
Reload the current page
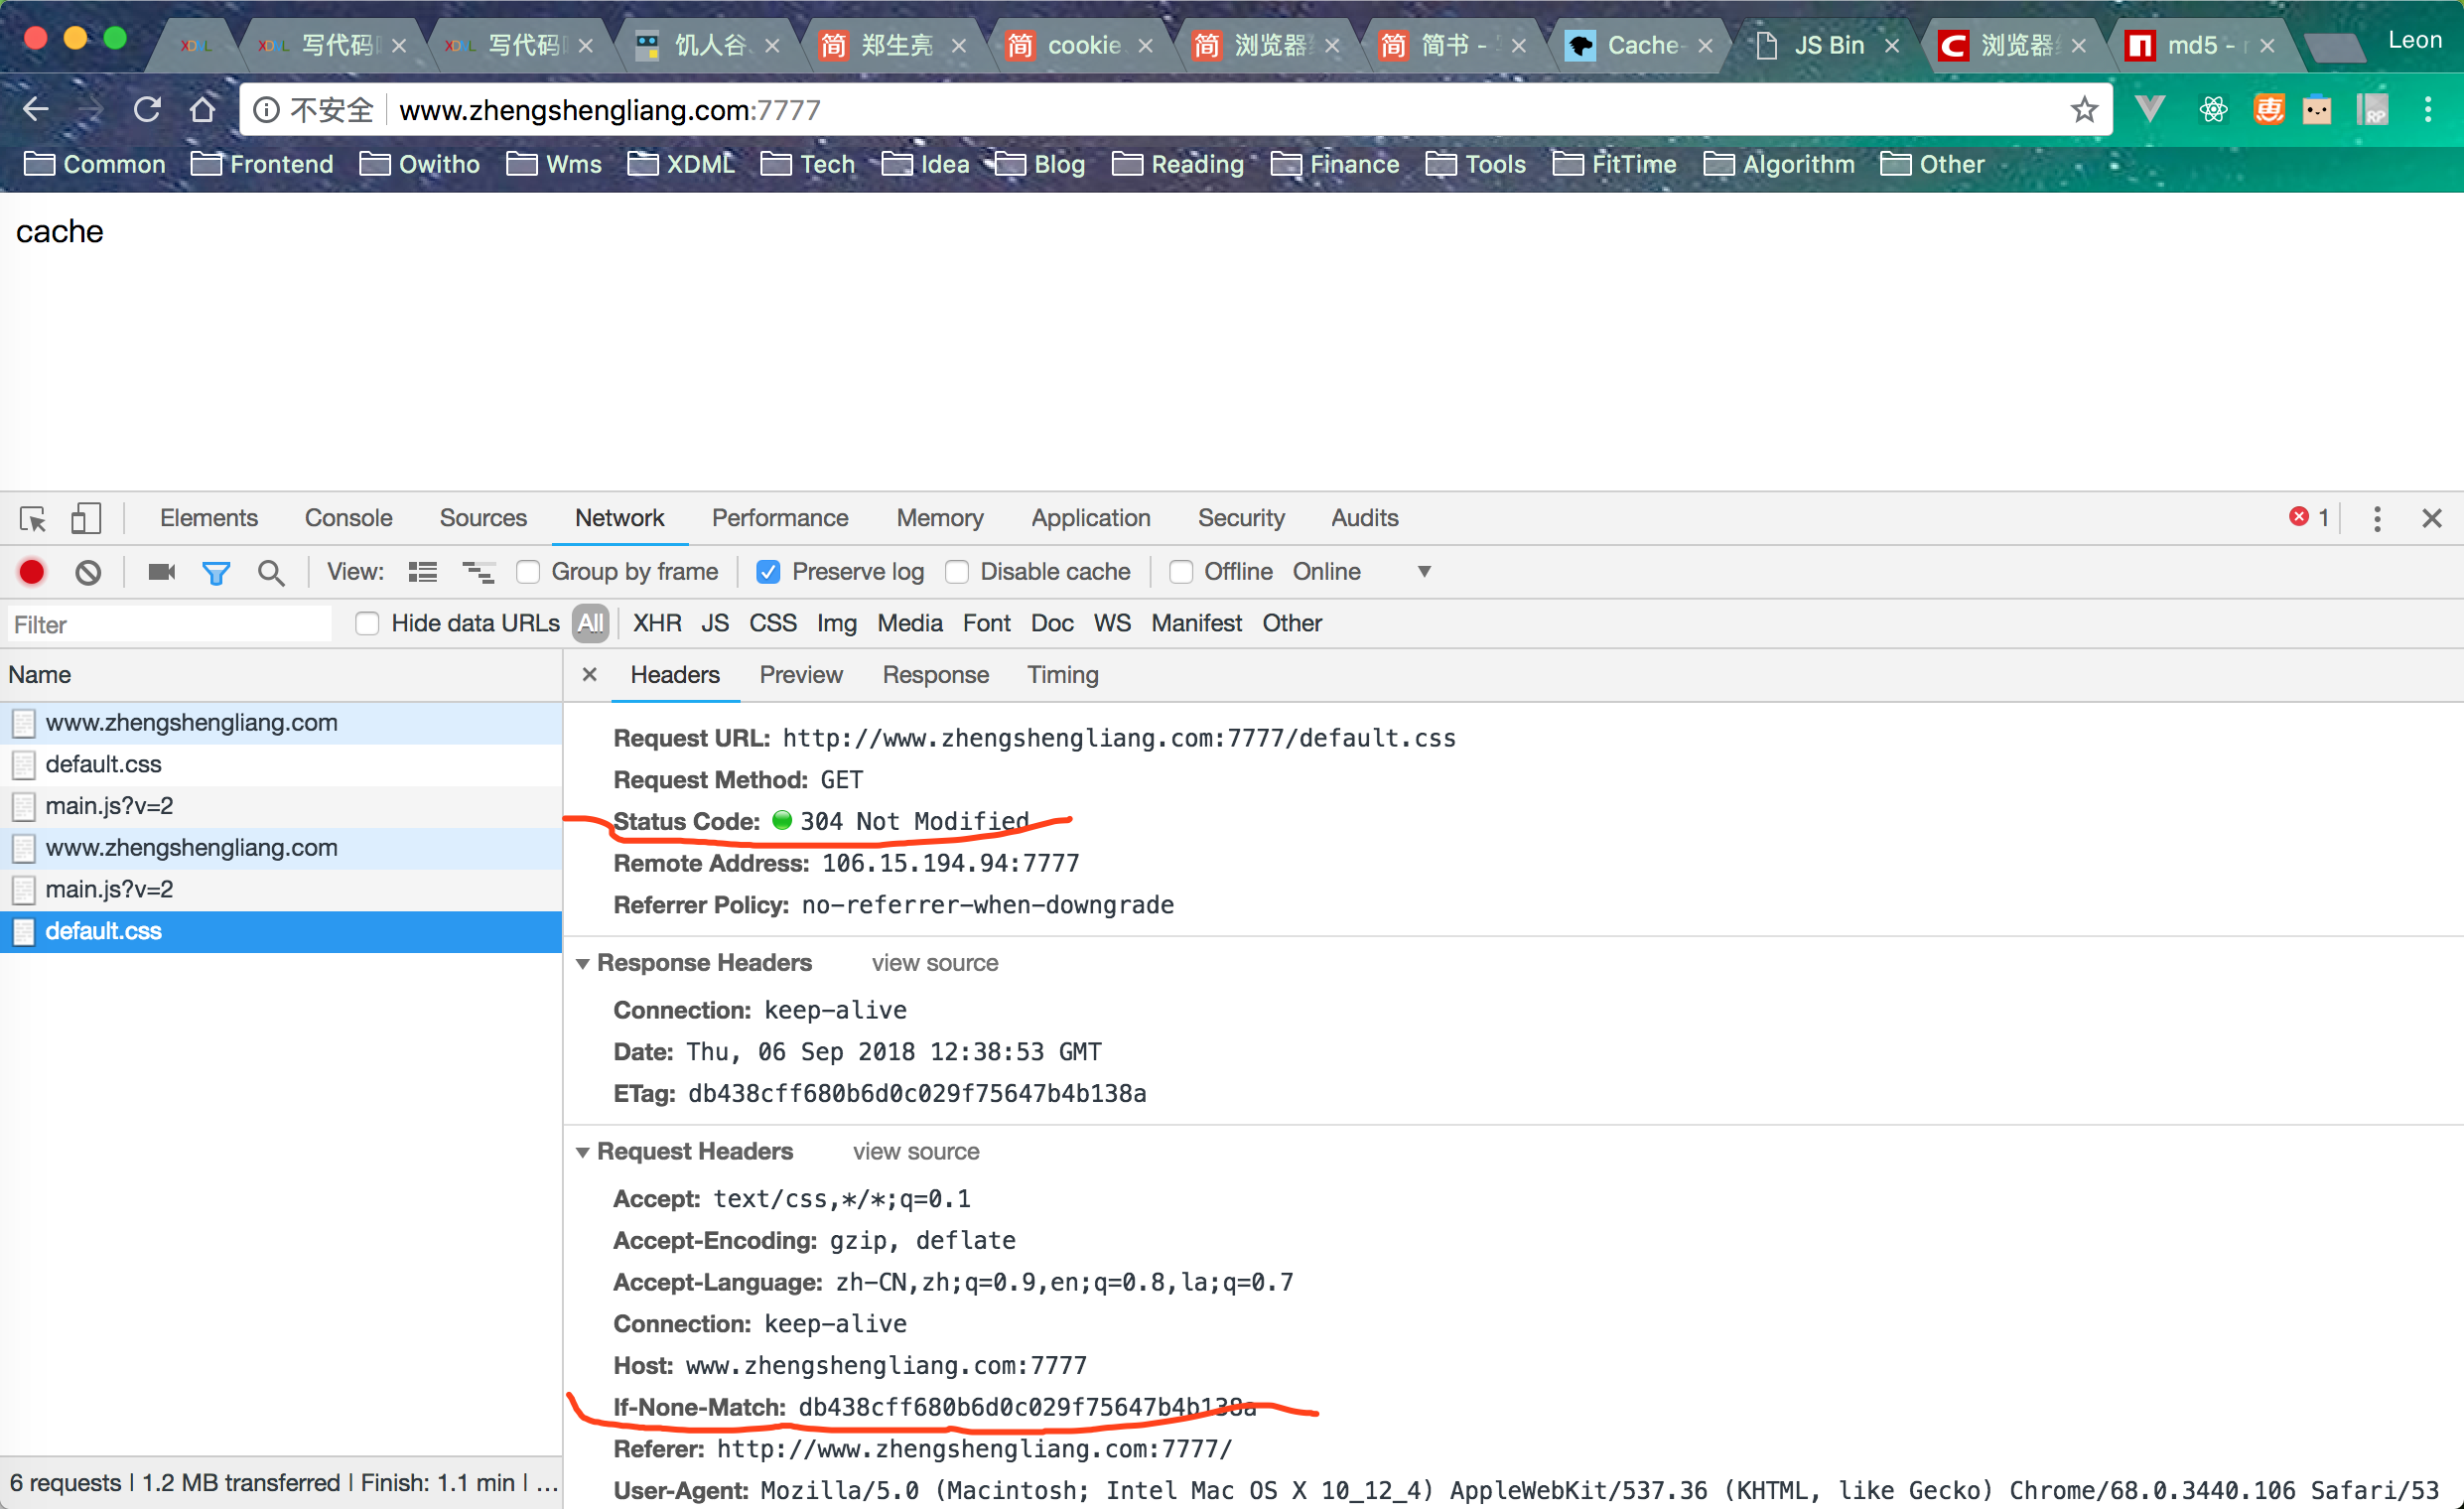tap(147, 109)
